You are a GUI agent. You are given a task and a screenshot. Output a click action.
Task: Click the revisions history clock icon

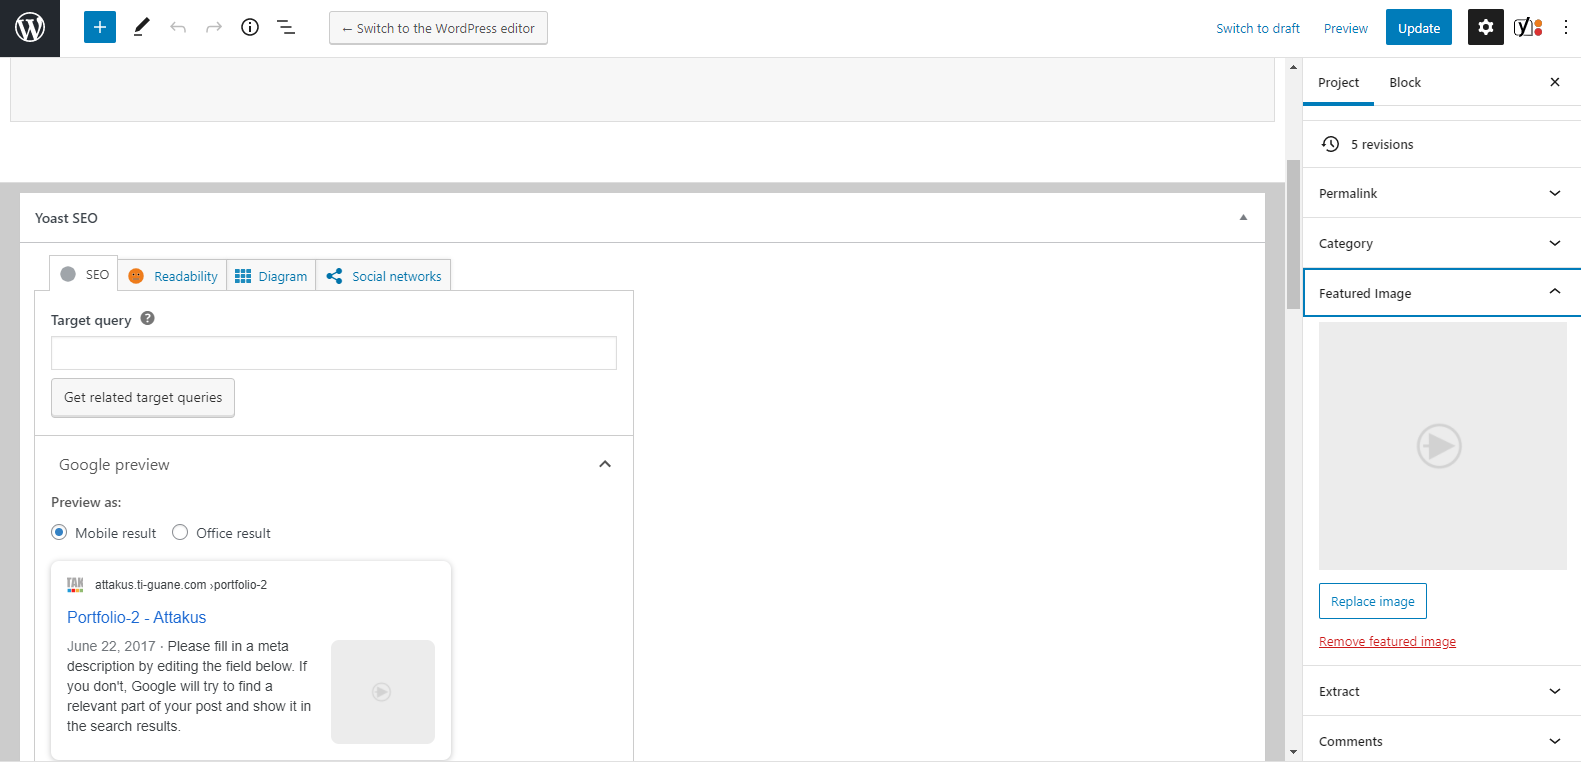pos(1330,144)
